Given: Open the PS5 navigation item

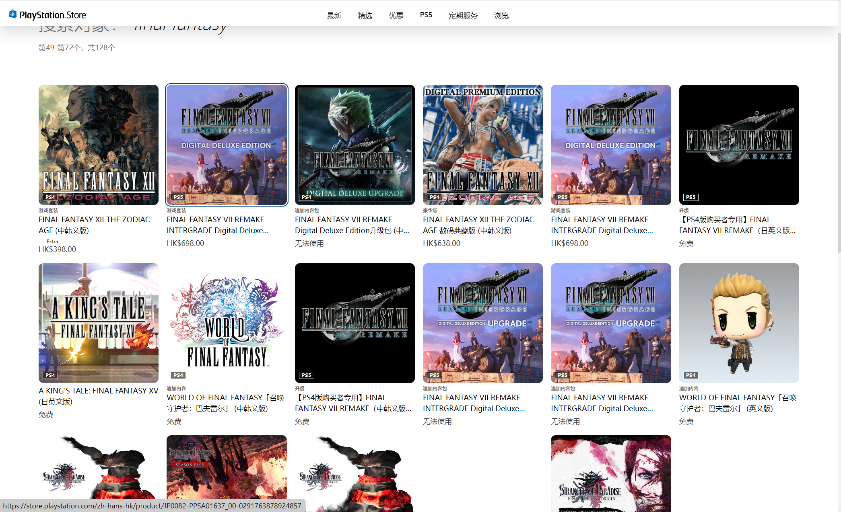Looking at the screenshot, I should click(x=426, y=15).
